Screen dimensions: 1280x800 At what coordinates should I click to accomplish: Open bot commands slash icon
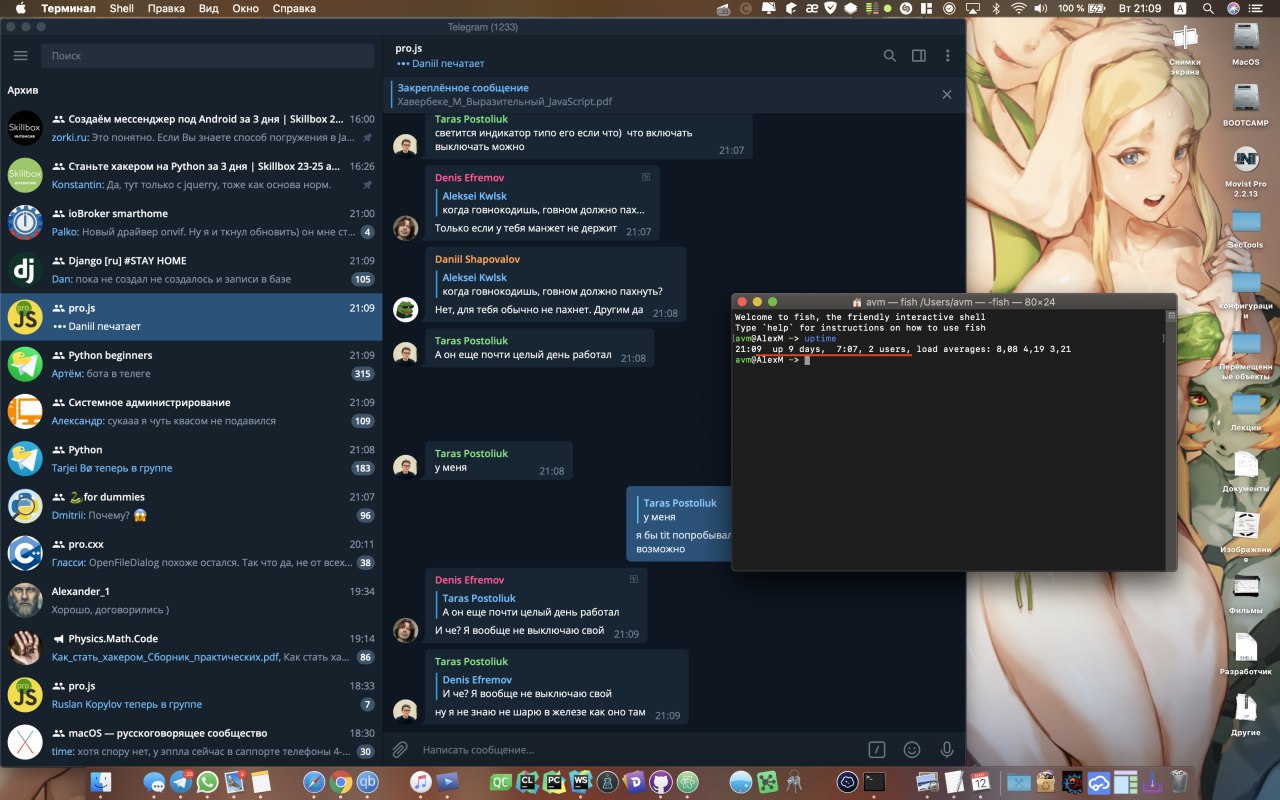[x=877, y=749]
